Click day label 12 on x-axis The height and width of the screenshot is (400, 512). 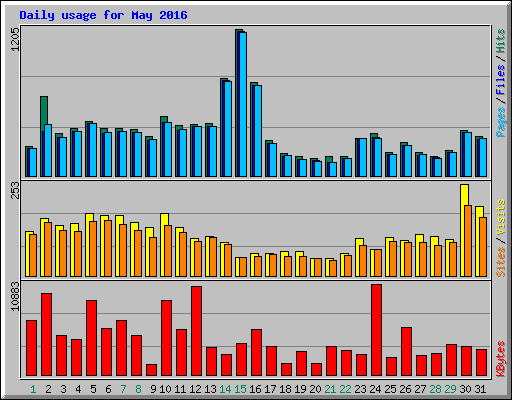pos(195,389)
